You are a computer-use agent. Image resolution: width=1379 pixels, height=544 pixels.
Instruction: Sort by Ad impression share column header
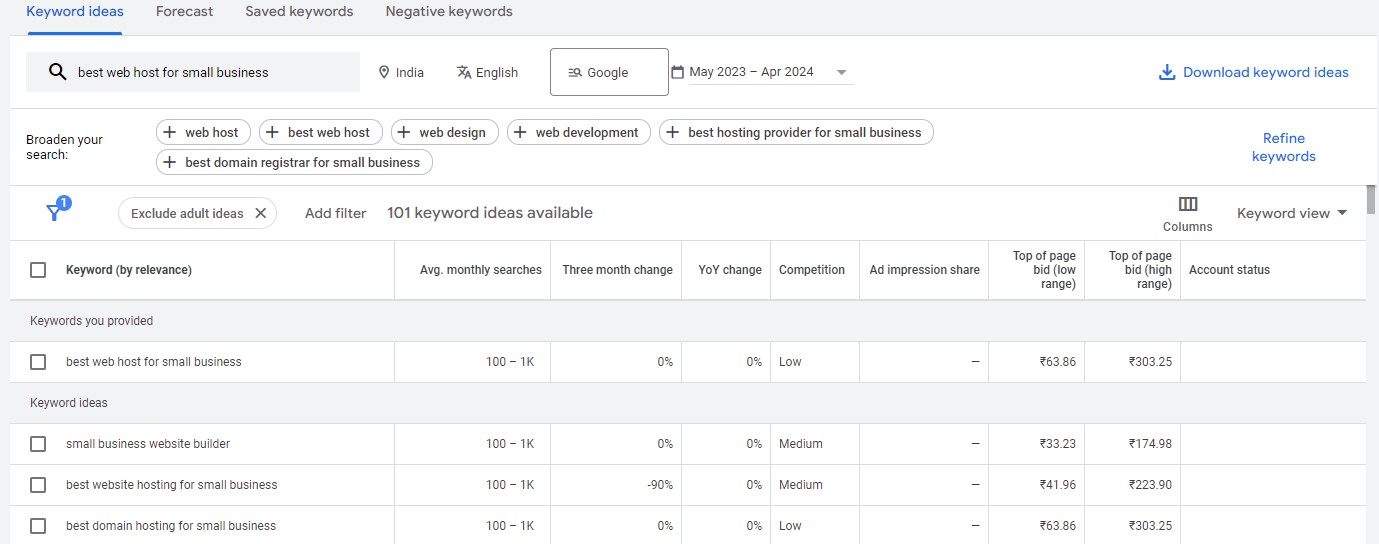tap(924, 270)
